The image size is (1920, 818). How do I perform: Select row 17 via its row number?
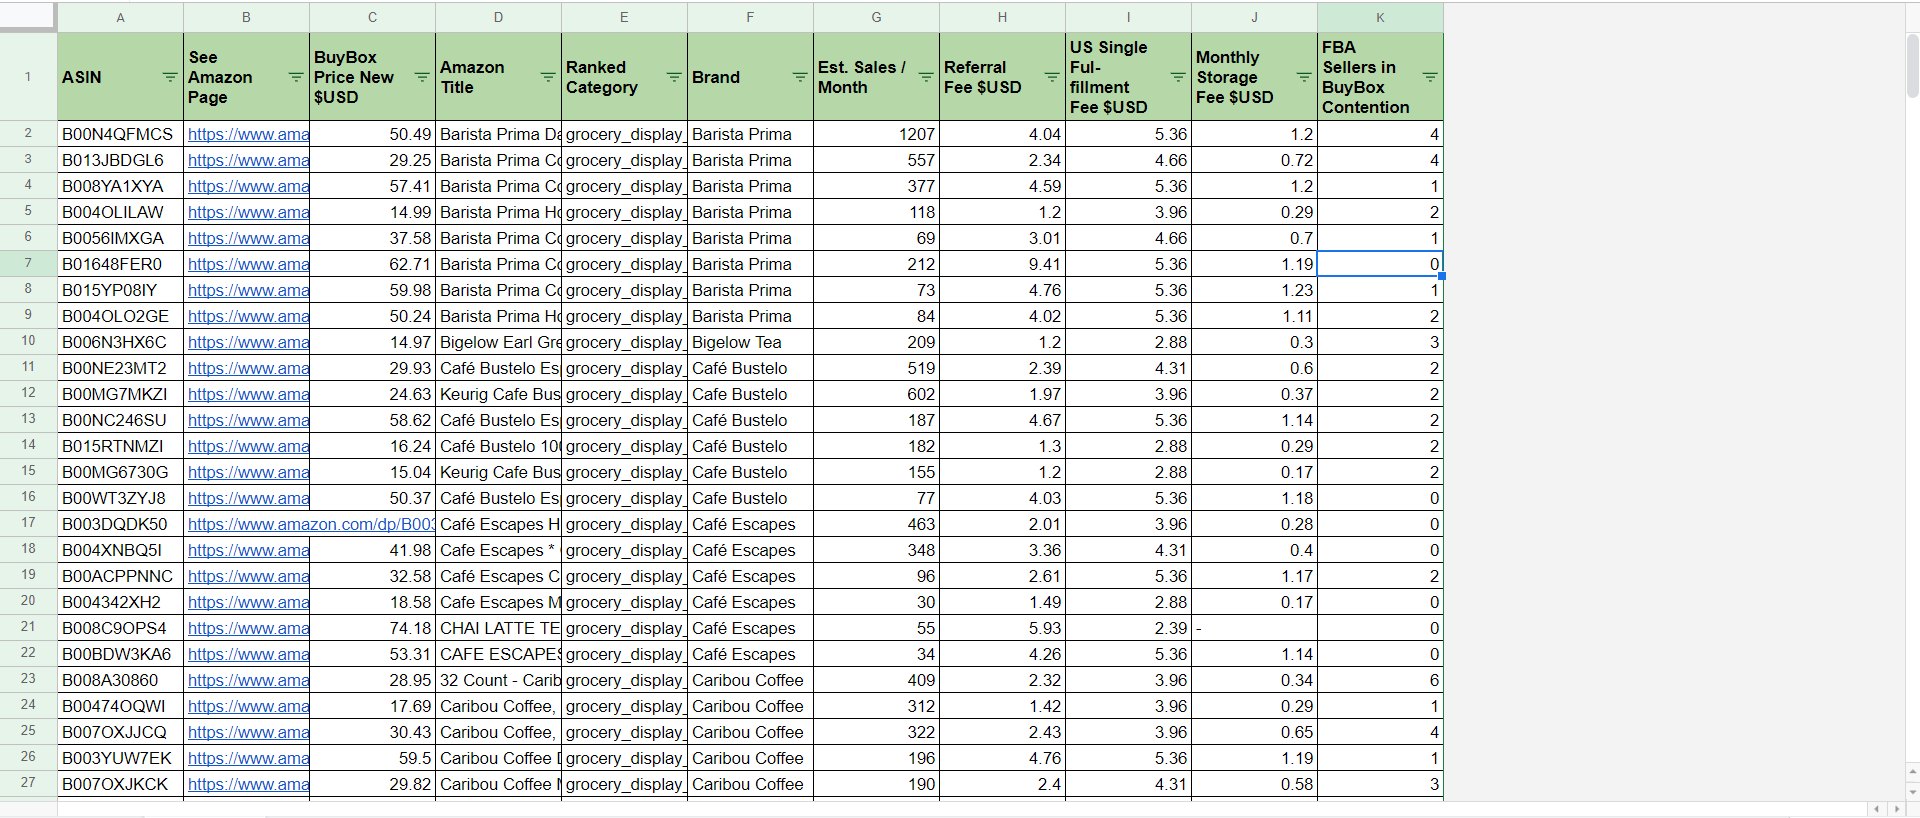tap(28, 524)
